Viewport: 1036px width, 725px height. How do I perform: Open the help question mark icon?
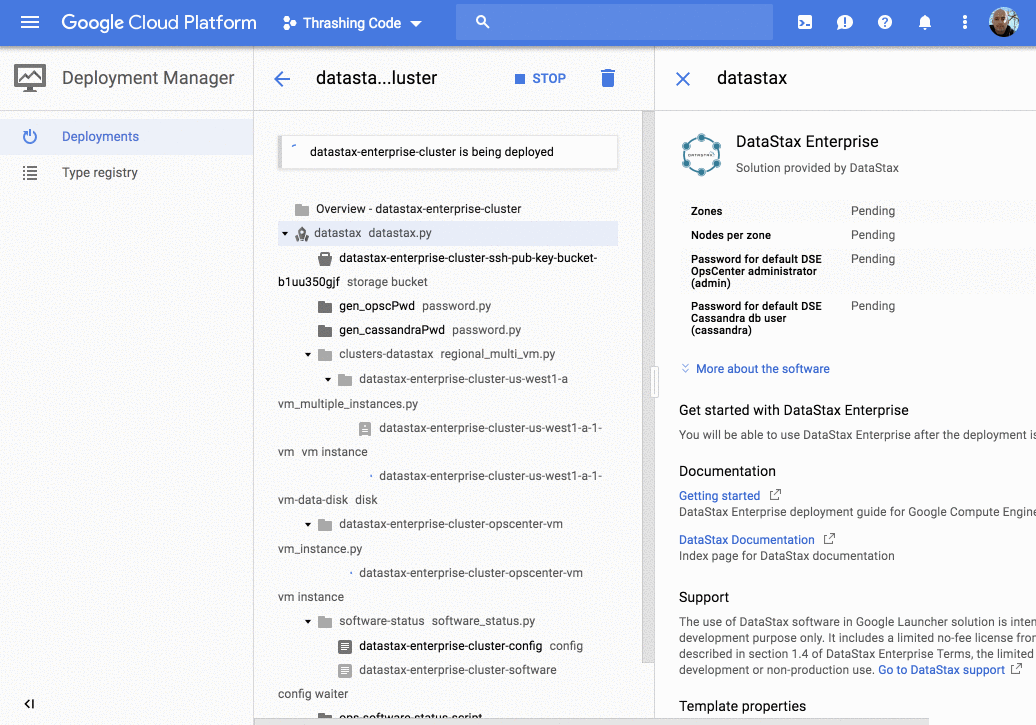pos(885,22)
